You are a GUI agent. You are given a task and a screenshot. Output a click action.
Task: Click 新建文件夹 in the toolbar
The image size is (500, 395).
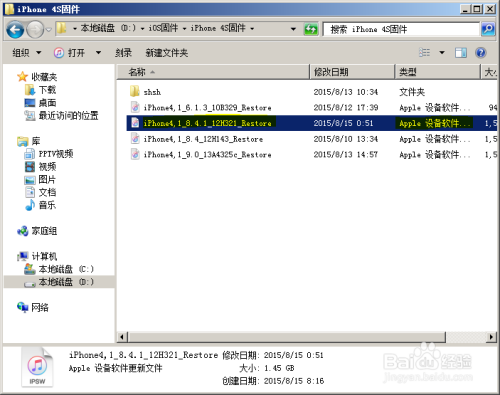click(x=167, y=53)
